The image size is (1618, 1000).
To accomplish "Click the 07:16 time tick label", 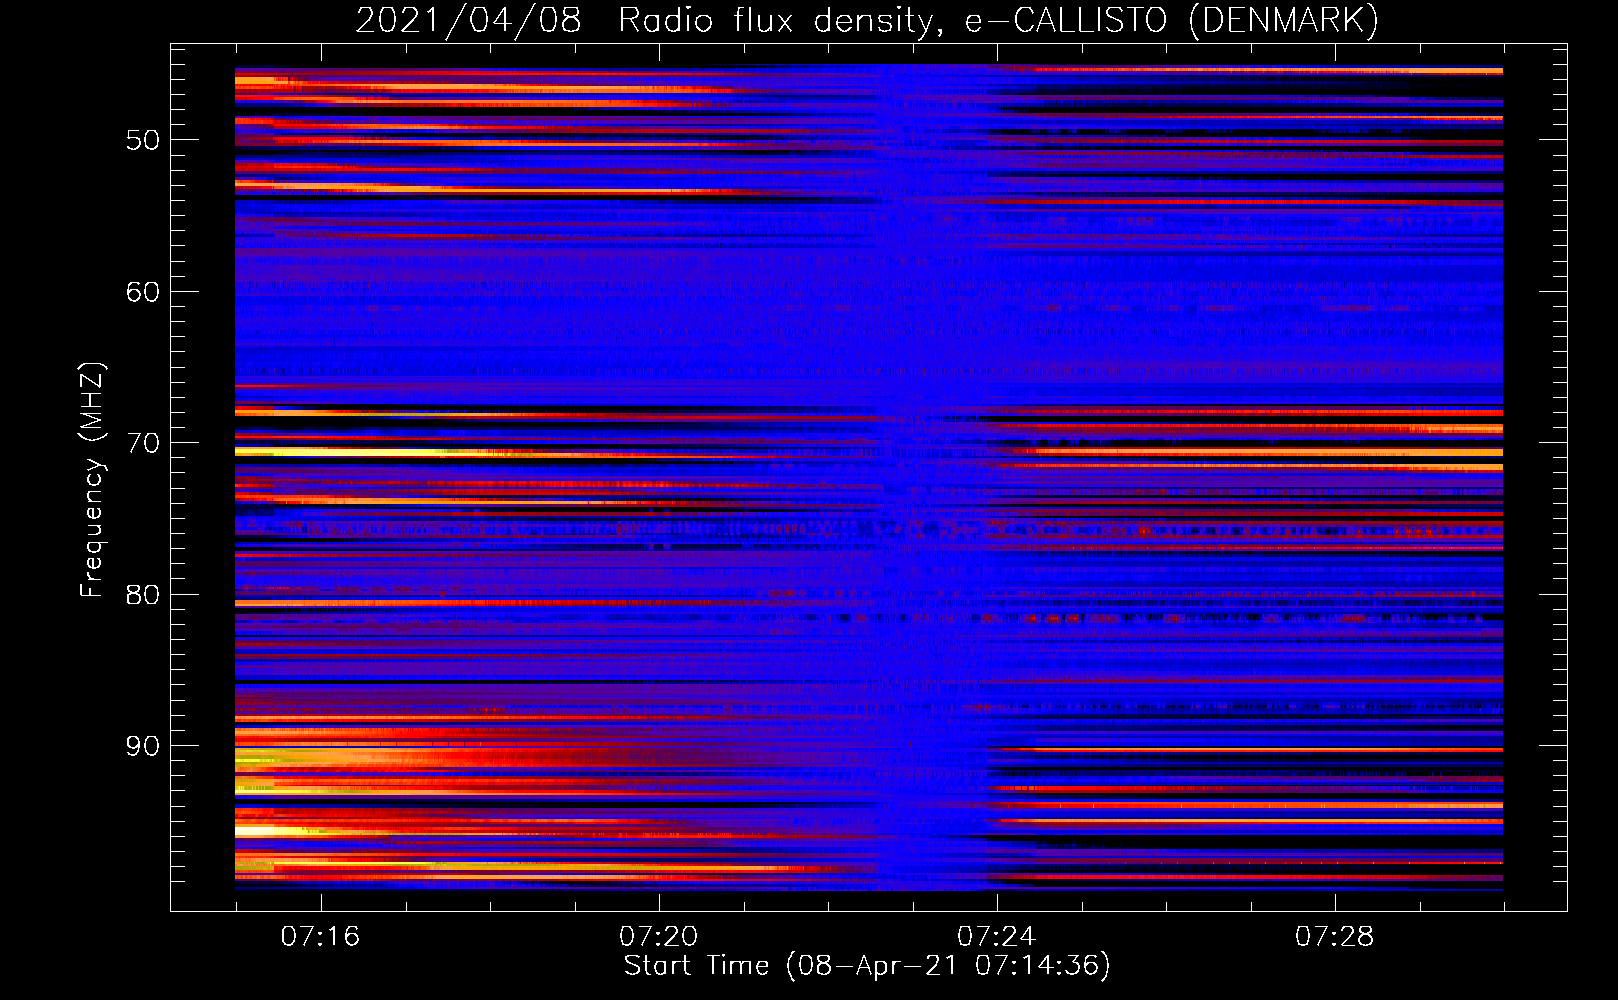I will tap(320, 937).
